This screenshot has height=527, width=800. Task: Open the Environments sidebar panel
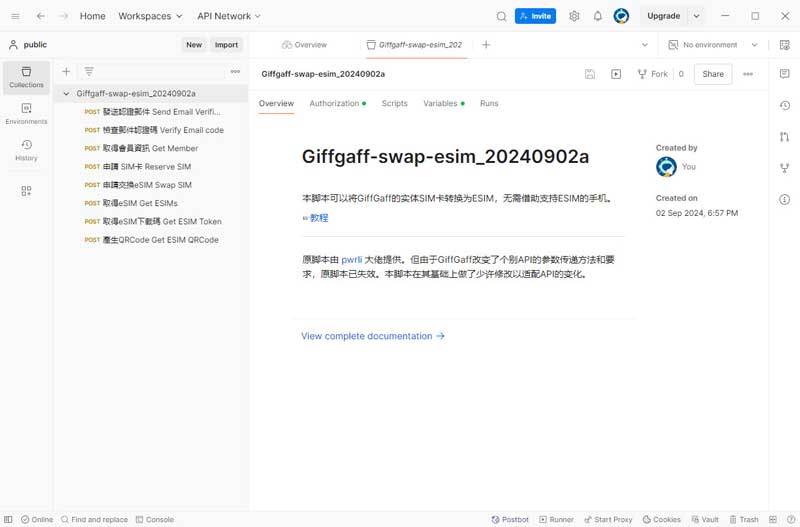point(26,113)
